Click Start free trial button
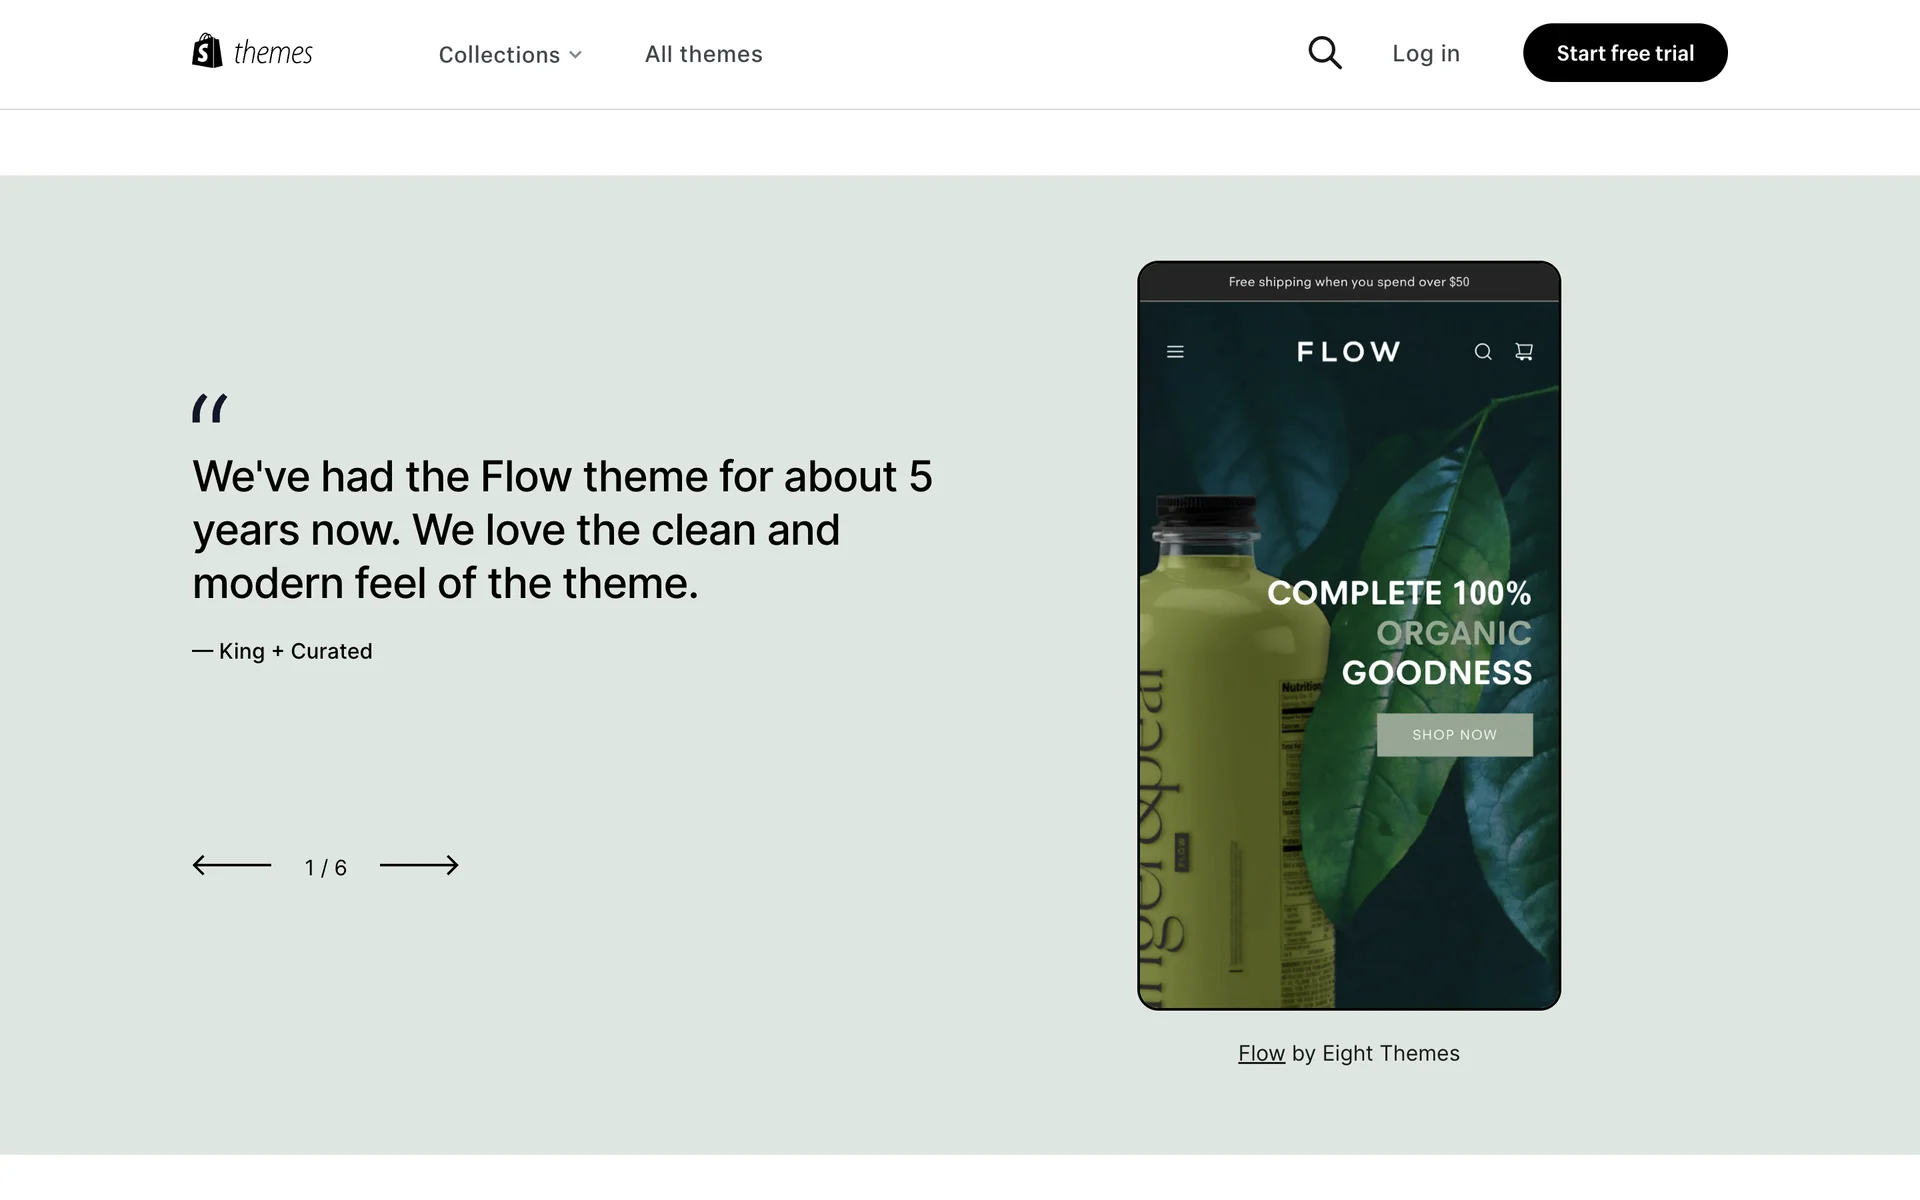 (x=1625, y=53)
